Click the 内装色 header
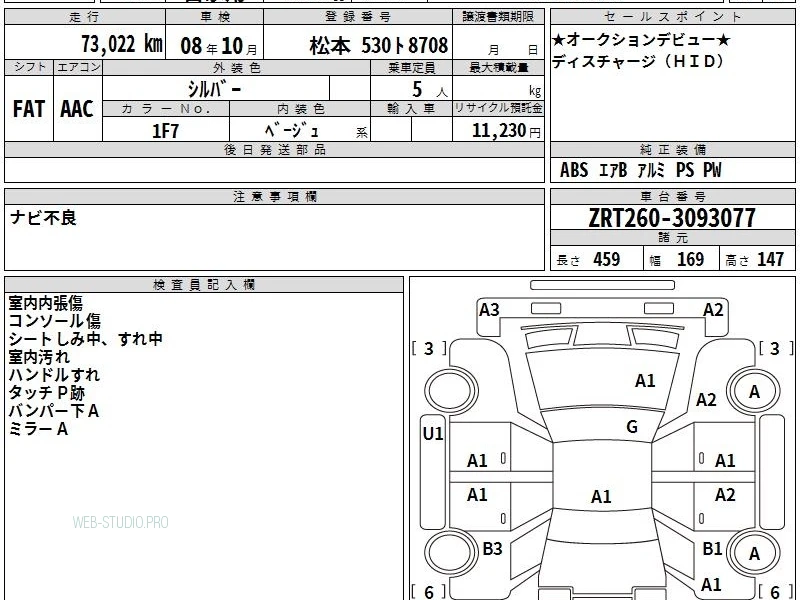Viewport: 800px width, 600px height. [x=300, y=109]
